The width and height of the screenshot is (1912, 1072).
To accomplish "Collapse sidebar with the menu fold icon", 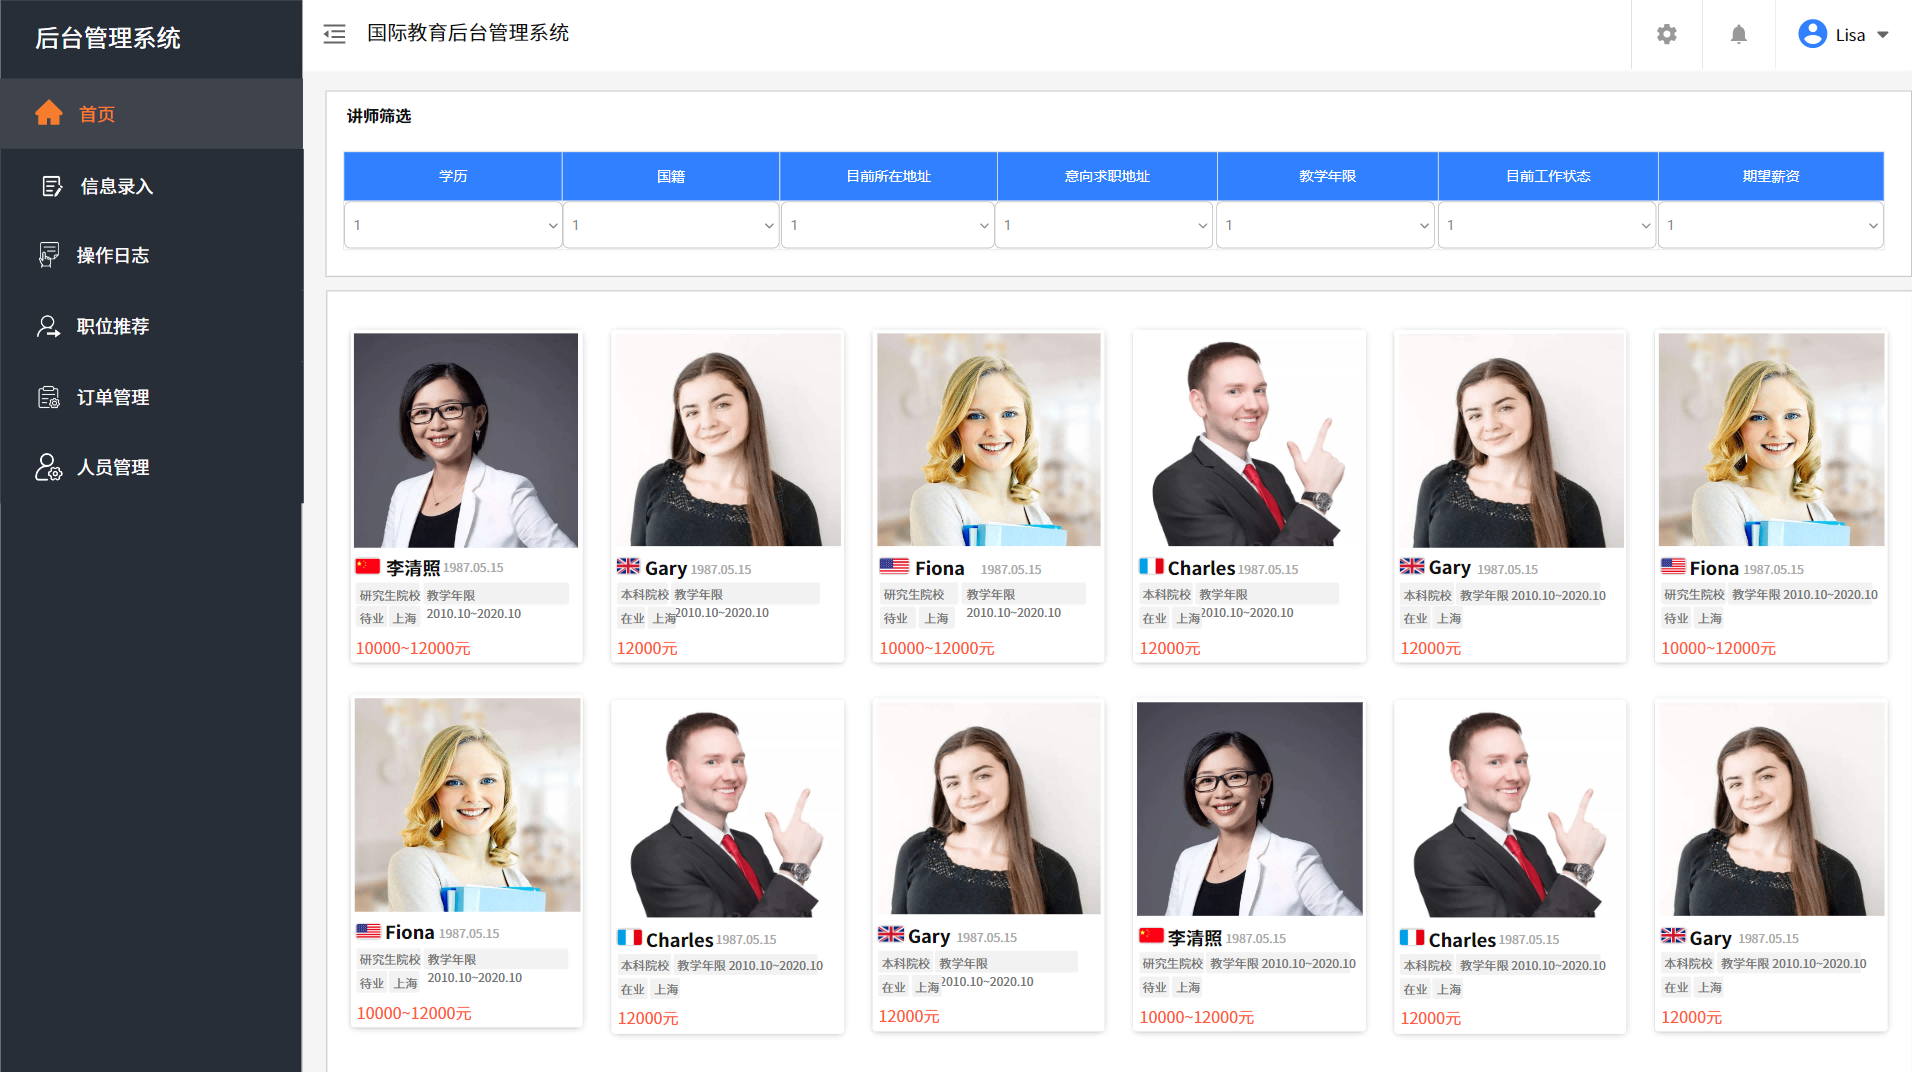I will click(334, 34).
